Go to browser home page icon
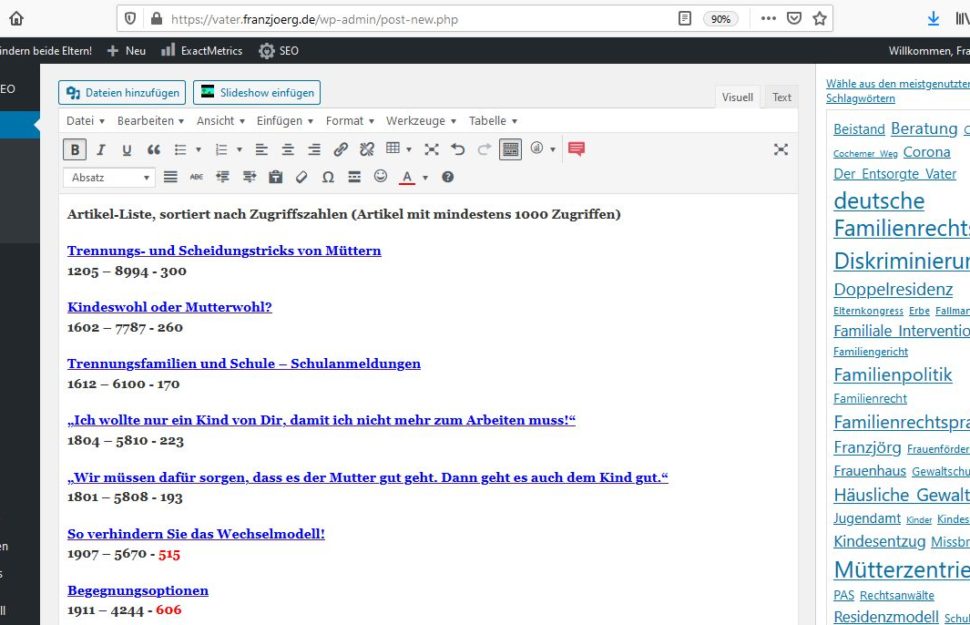Screen dimensions: 970x625 (17, 19)
